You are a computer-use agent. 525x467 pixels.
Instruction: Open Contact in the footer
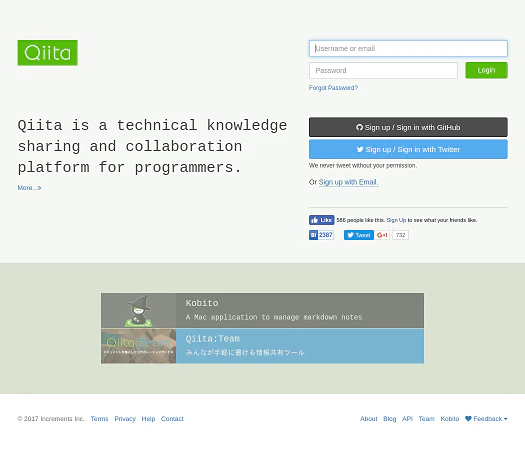click(x=172, y=419)
